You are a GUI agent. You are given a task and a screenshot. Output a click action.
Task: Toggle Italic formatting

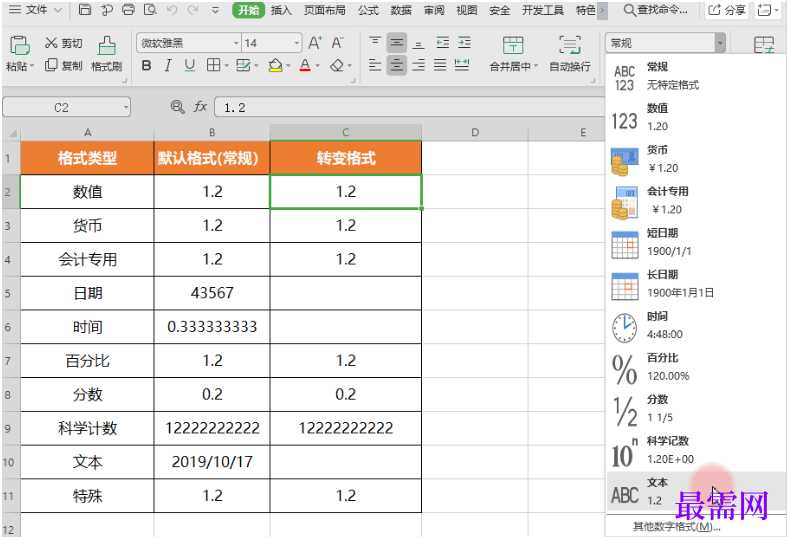pos(167,66)
